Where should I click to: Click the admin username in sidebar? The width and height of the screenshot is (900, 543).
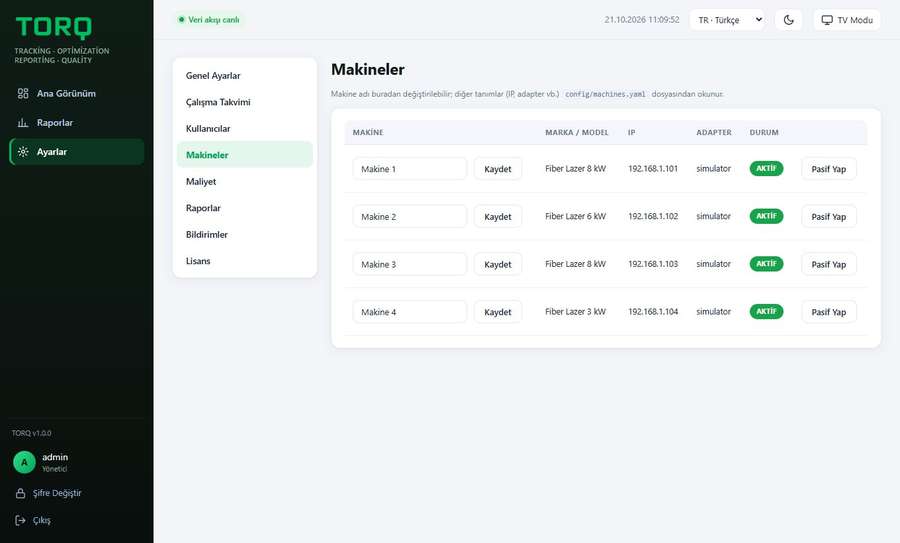click(55, 457)
